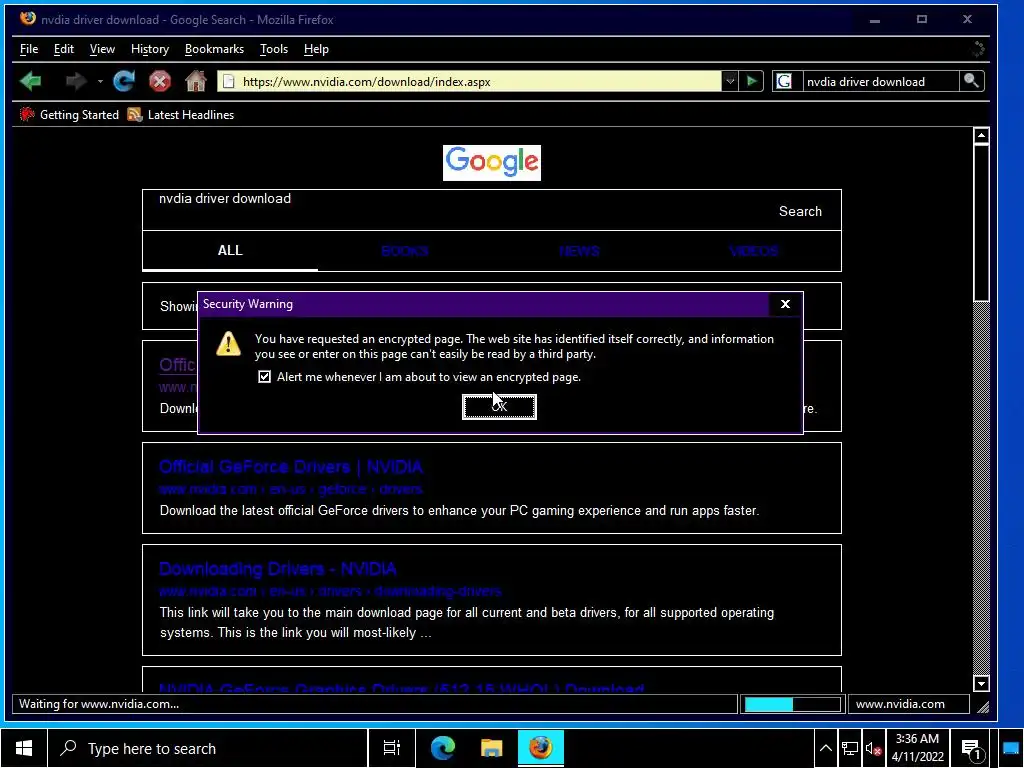Uncheck Alert me about encrypted page checkbox
Viewport: 1024px width, 768px height.
click(x=264, y=377)
